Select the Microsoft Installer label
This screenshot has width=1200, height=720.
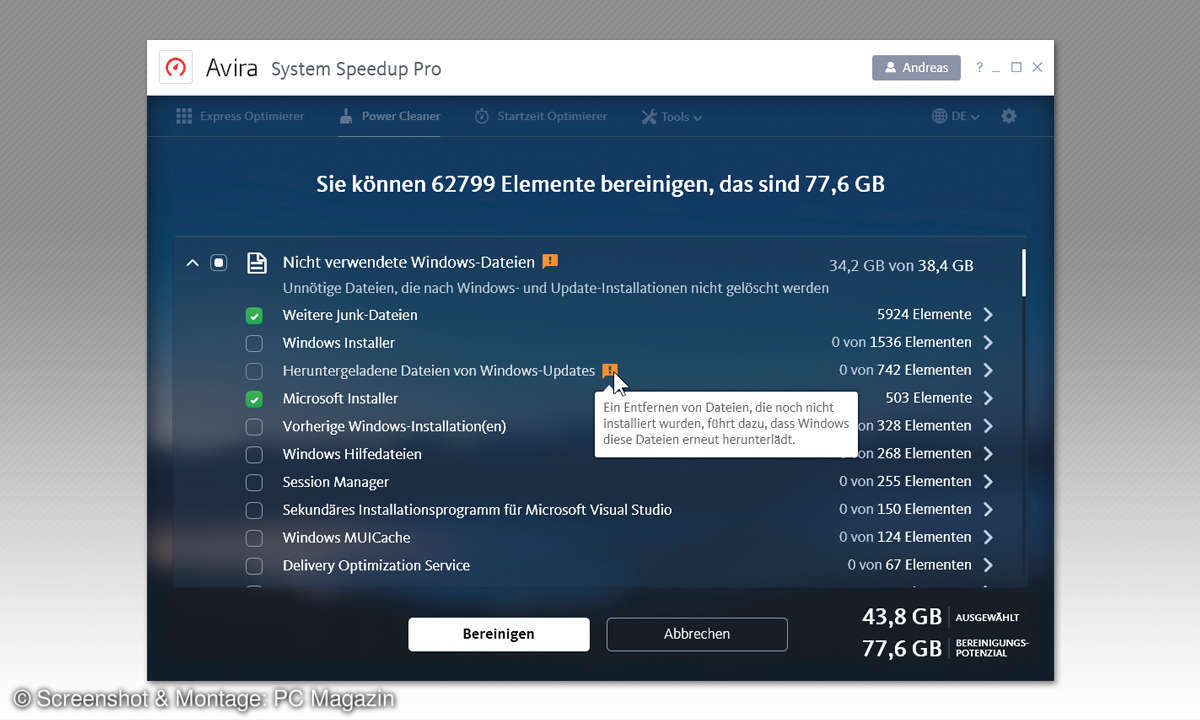point(340,399)
